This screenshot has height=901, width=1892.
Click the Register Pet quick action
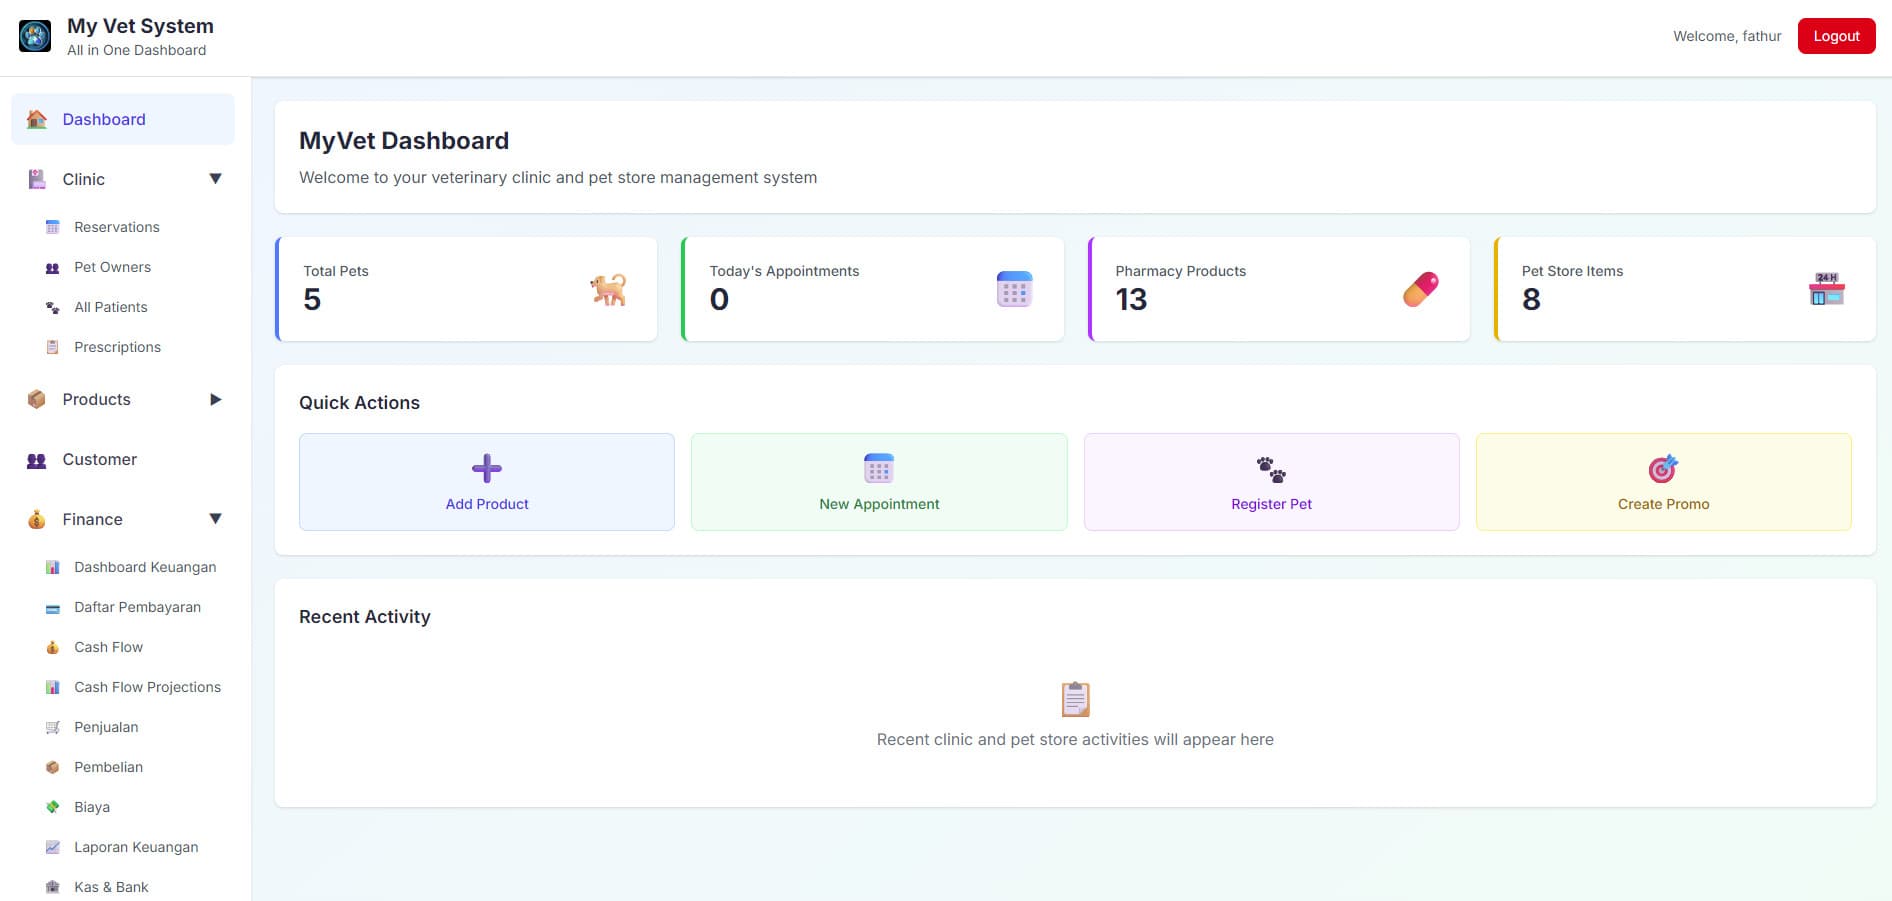click(x=1271, y=482)
